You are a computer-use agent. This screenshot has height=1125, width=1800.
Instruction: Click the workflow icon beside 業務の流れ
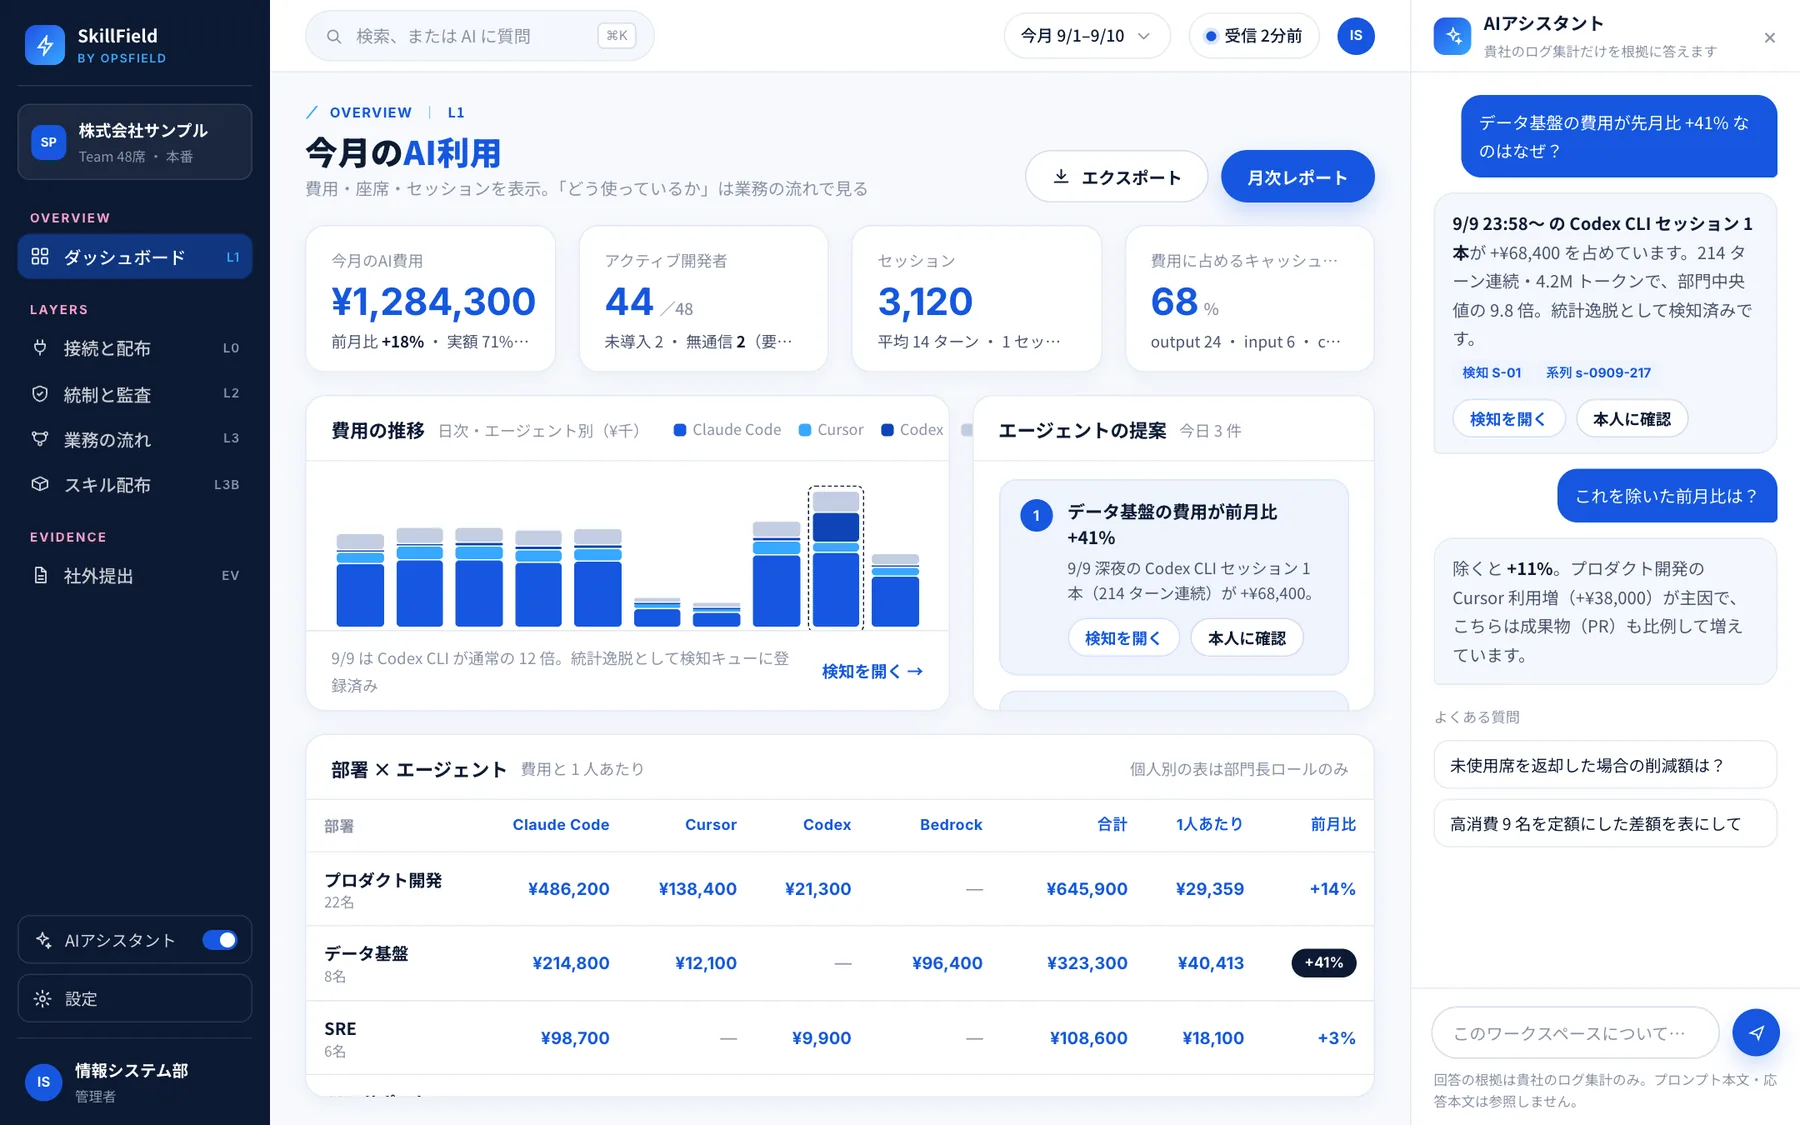coord(40,439)
